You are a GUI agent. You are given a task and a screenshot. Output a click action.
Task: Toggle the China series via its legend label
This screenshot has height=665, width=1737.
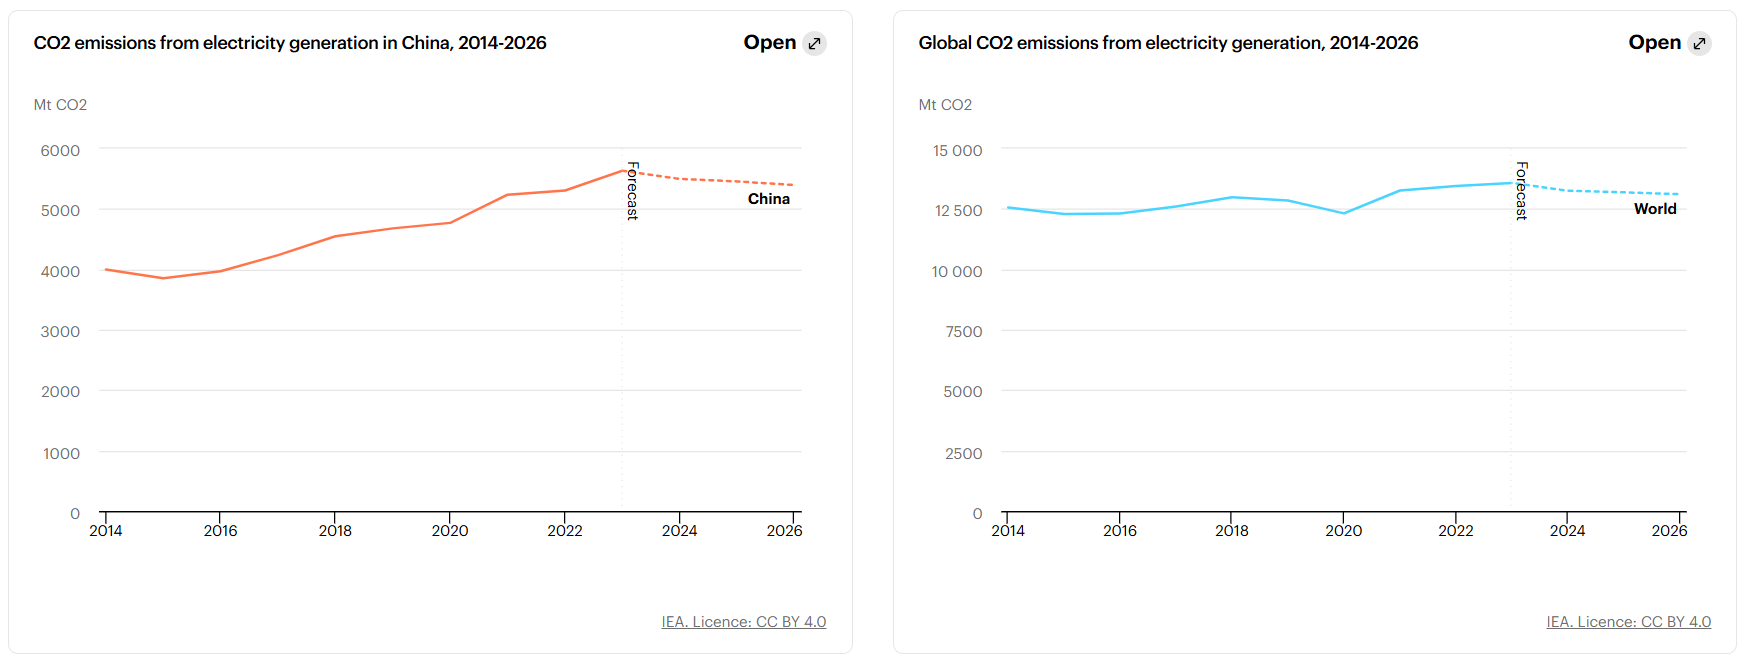click(768, 198)
